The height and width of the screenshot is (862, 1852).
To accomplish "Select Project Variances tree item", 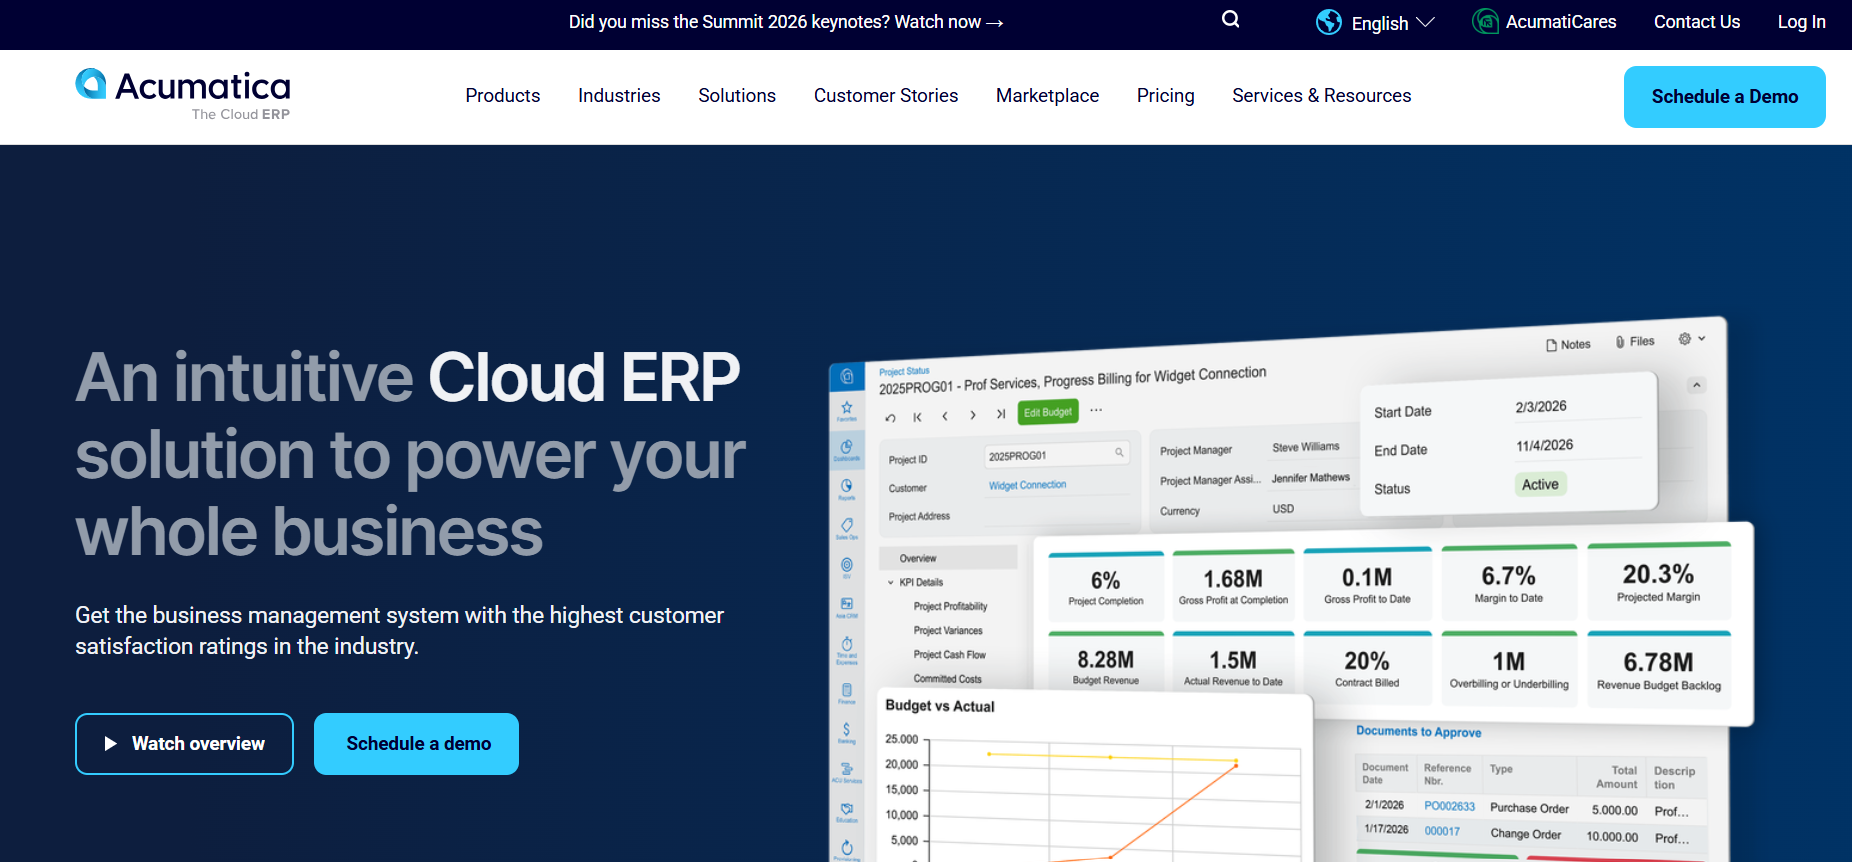I will 948,630.
